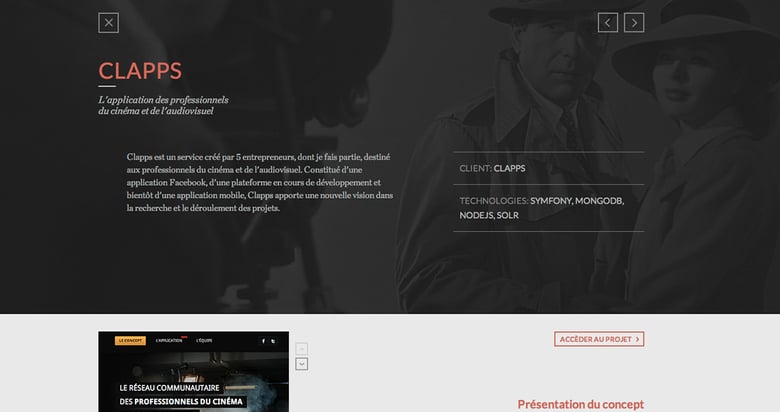780x412 pixels.
Task: Click the italic subtitle under CLAPPS
Action: coord(163,106)
